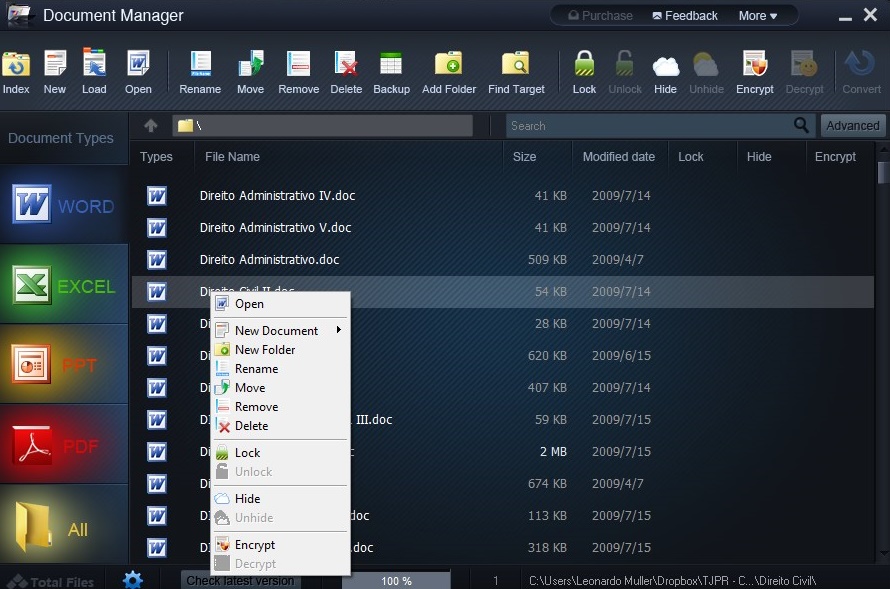
Task: Click the status bar path C:\Users\Leonardo Muller
Action: [672, 580]
